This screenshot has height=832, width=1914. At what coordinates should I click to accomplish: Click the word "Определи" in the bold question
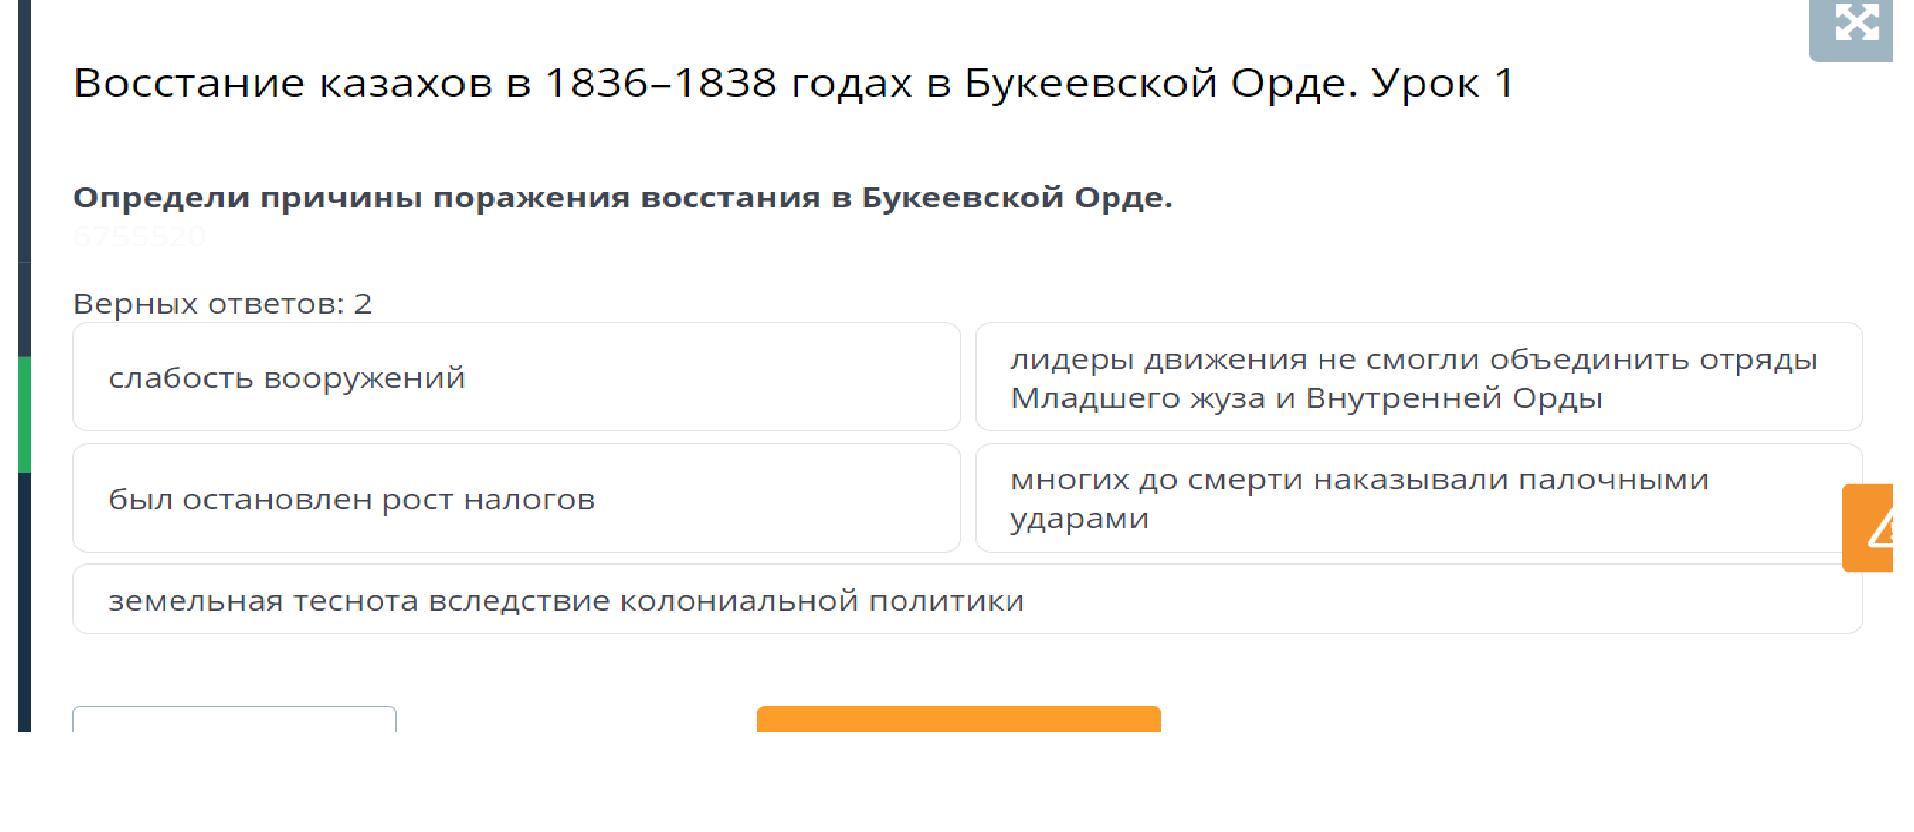[x=161, y=198]
